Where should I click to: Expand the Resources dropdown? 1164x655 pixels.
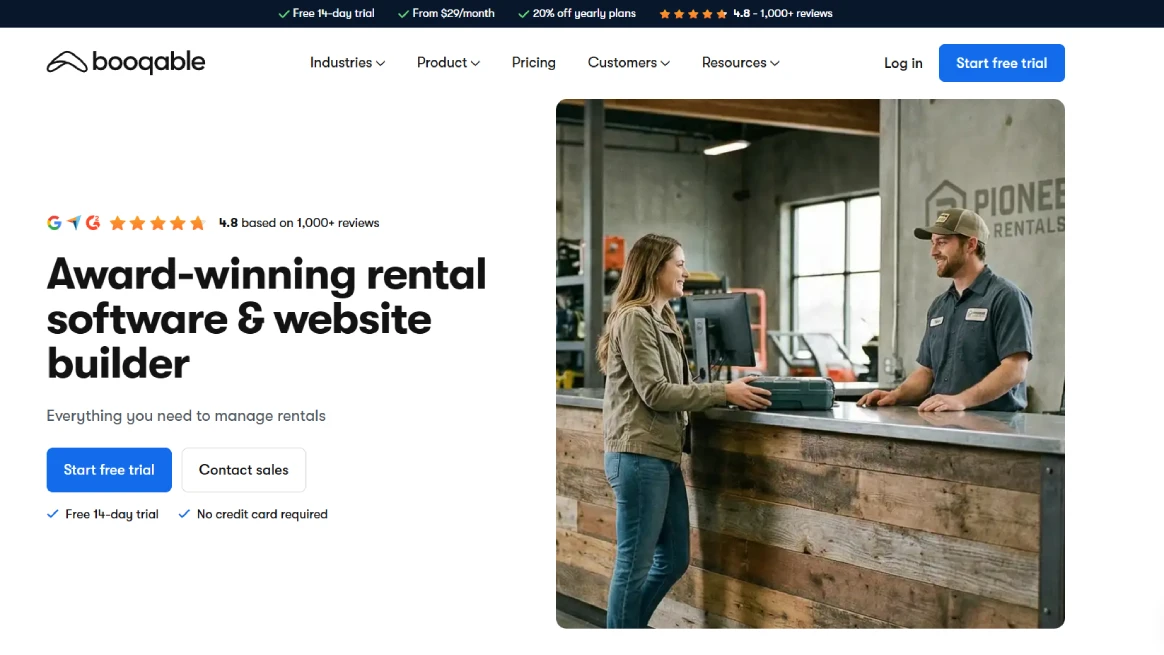(x=740, y=62)
